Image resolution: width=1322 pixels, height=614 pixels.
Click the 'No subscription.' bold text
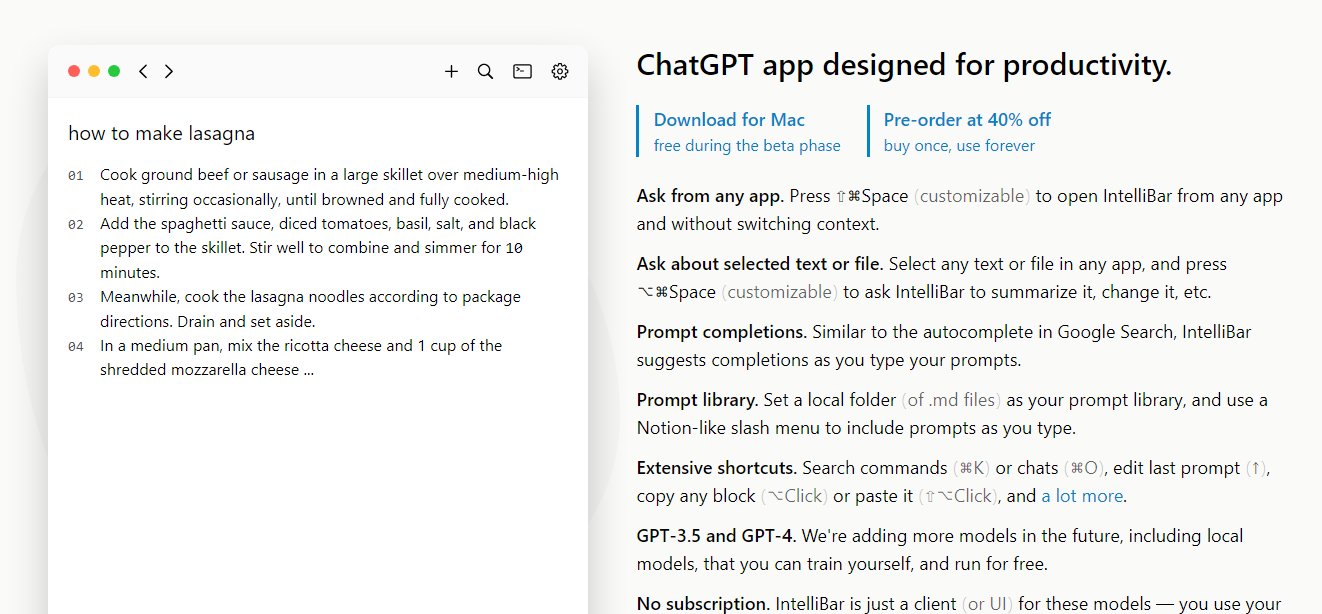[x=704, y=604]
